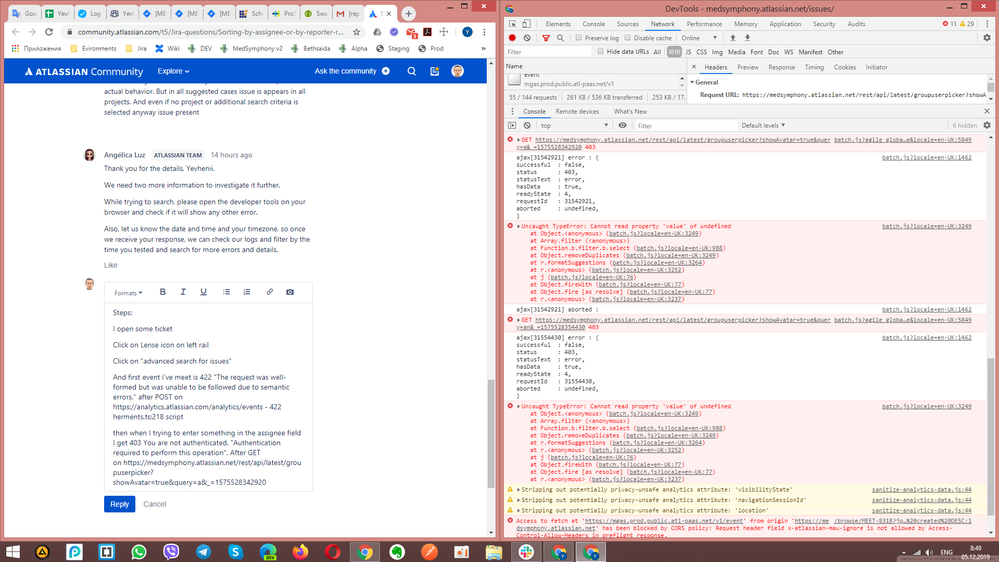This screenshot has width=999, height=562.
Task: Click the Network filter input field
Action: click(x=549, y=52)
